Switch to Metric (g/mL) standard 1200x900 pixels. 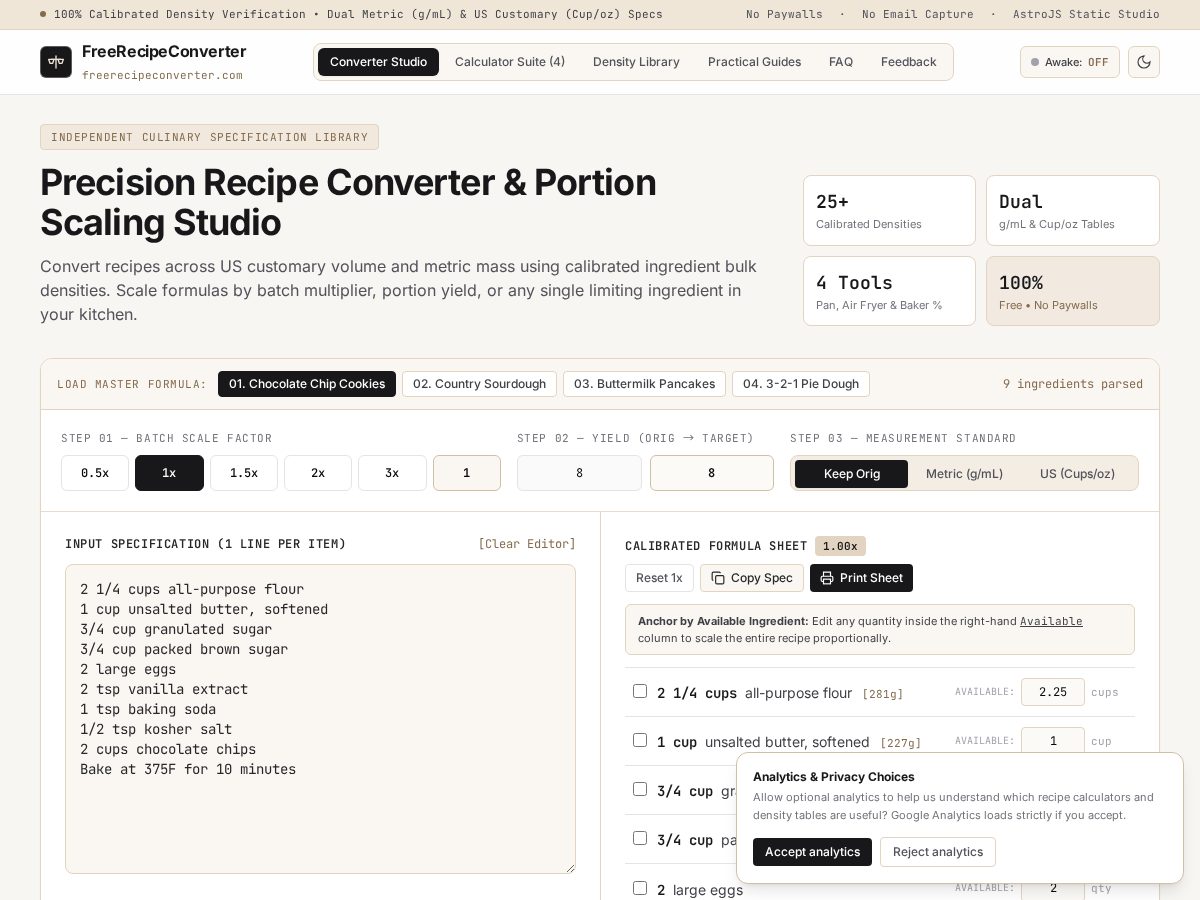(964, 473)
